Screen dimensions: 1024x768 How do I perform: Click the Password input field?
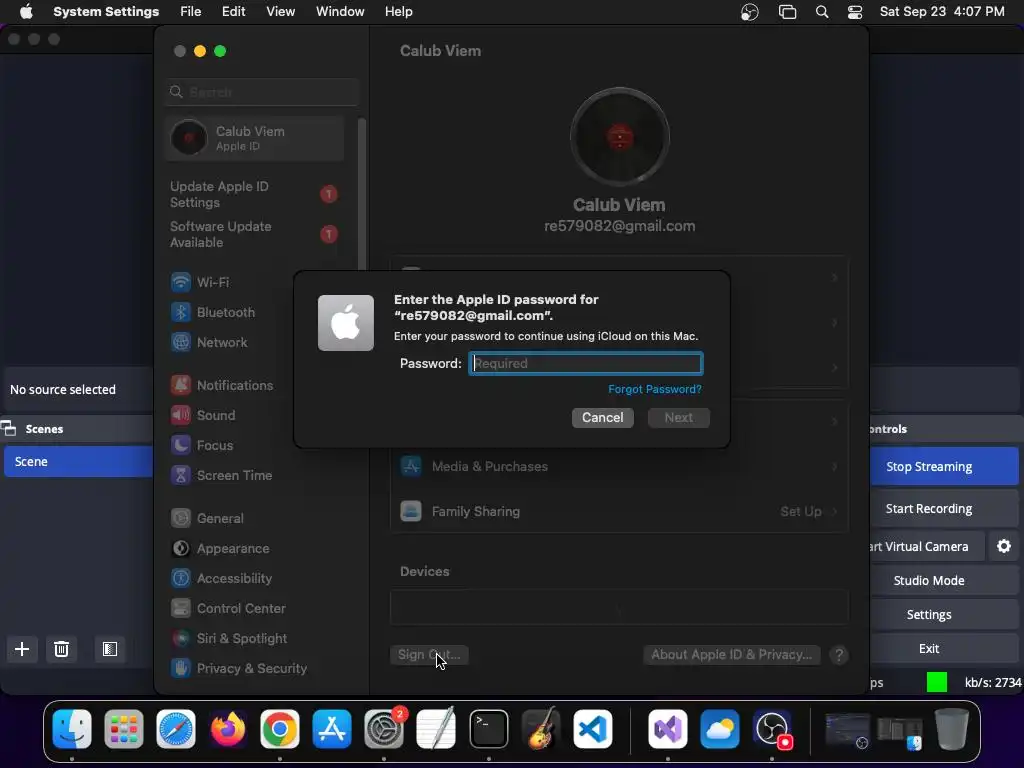pyautogui.click(x=586, y=363)
